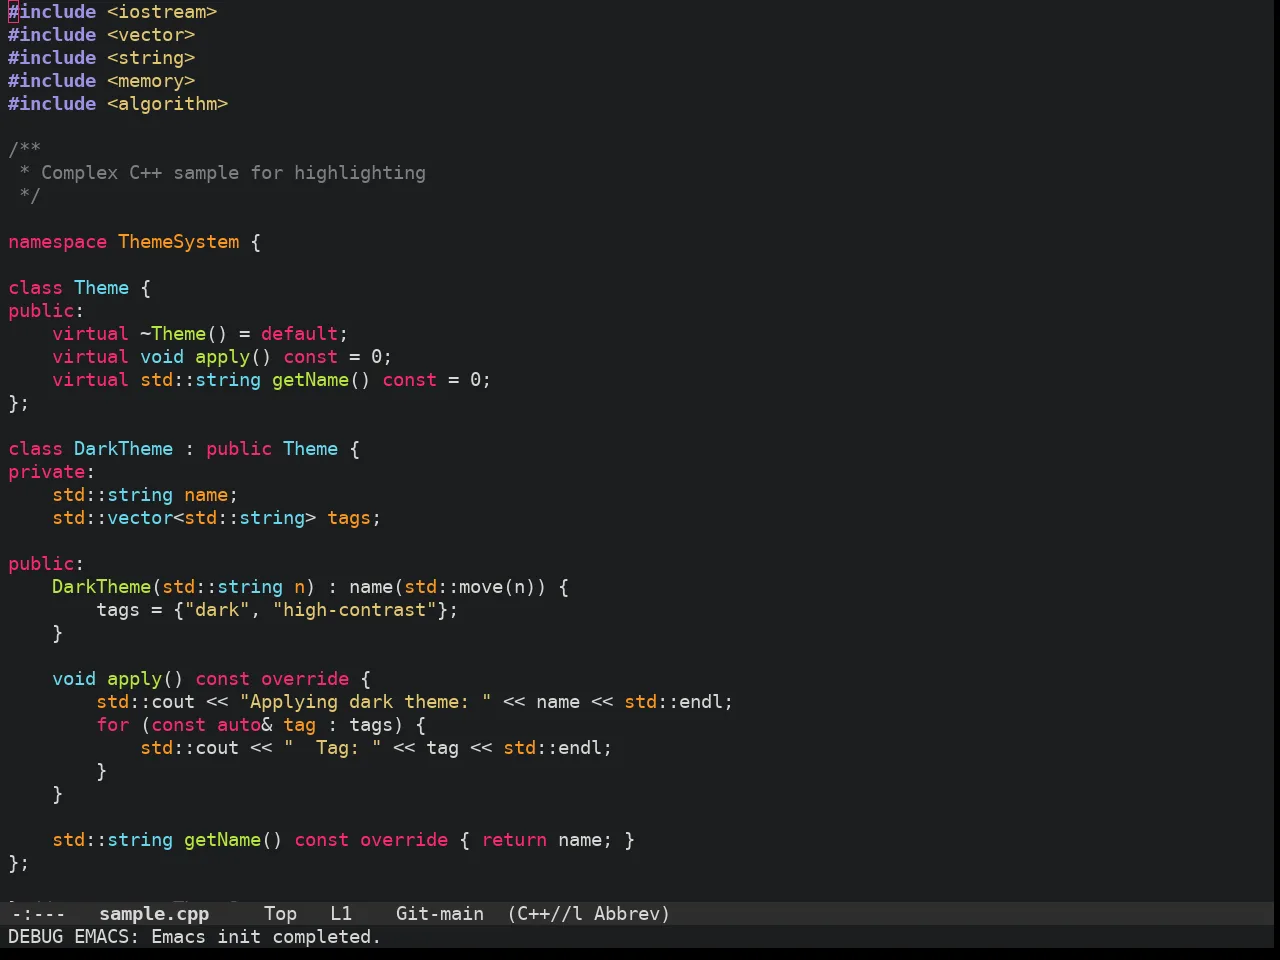This screenshot has height=960, width=1280.
Task: Click 'DarkTheme' in the class declaration line
Action: coord(123,449)
